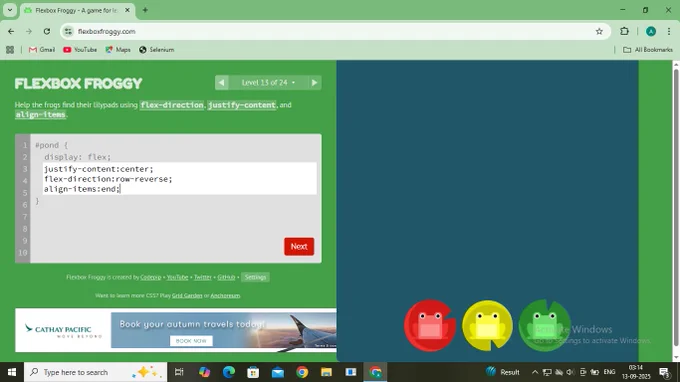Open the Anchoreum link

[x=225, y=296]
